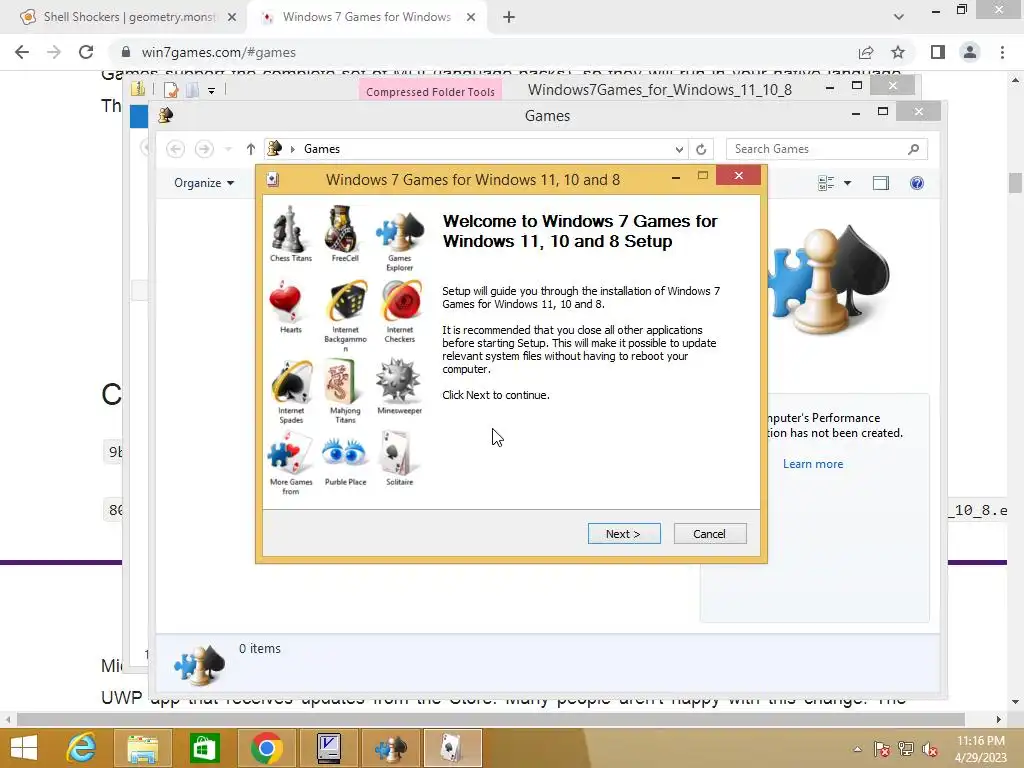
Task: Open recent locations dropdown in Games window
Action: [x=228, y=149]
